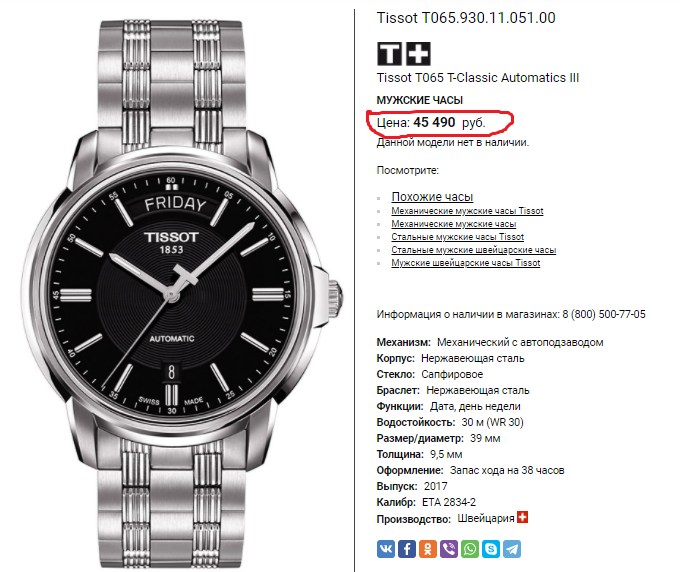Share via the Facebook icon
The width and height of the screenshot is (680, 572).
(x=407, y=549)
